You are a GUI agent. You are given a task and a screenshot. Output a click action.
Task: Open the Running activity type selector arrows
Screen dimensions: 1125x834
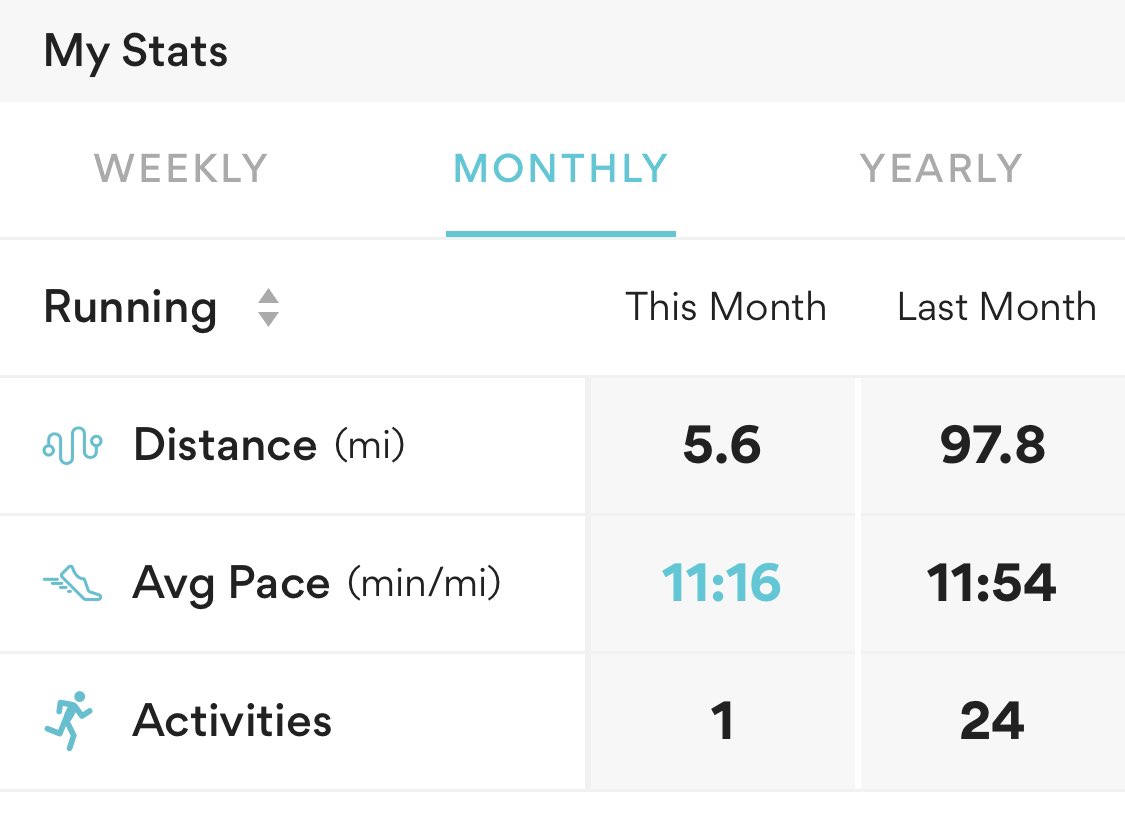click(268, 308)
